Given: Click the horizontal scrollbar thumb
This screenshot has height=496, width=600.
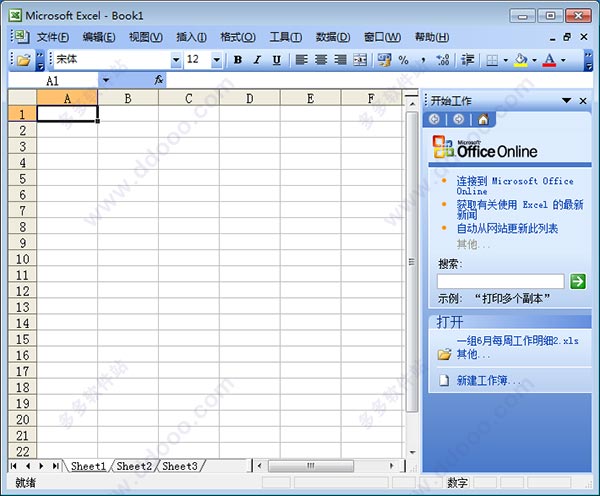Looking at the screenshot, I should point(311,466).
